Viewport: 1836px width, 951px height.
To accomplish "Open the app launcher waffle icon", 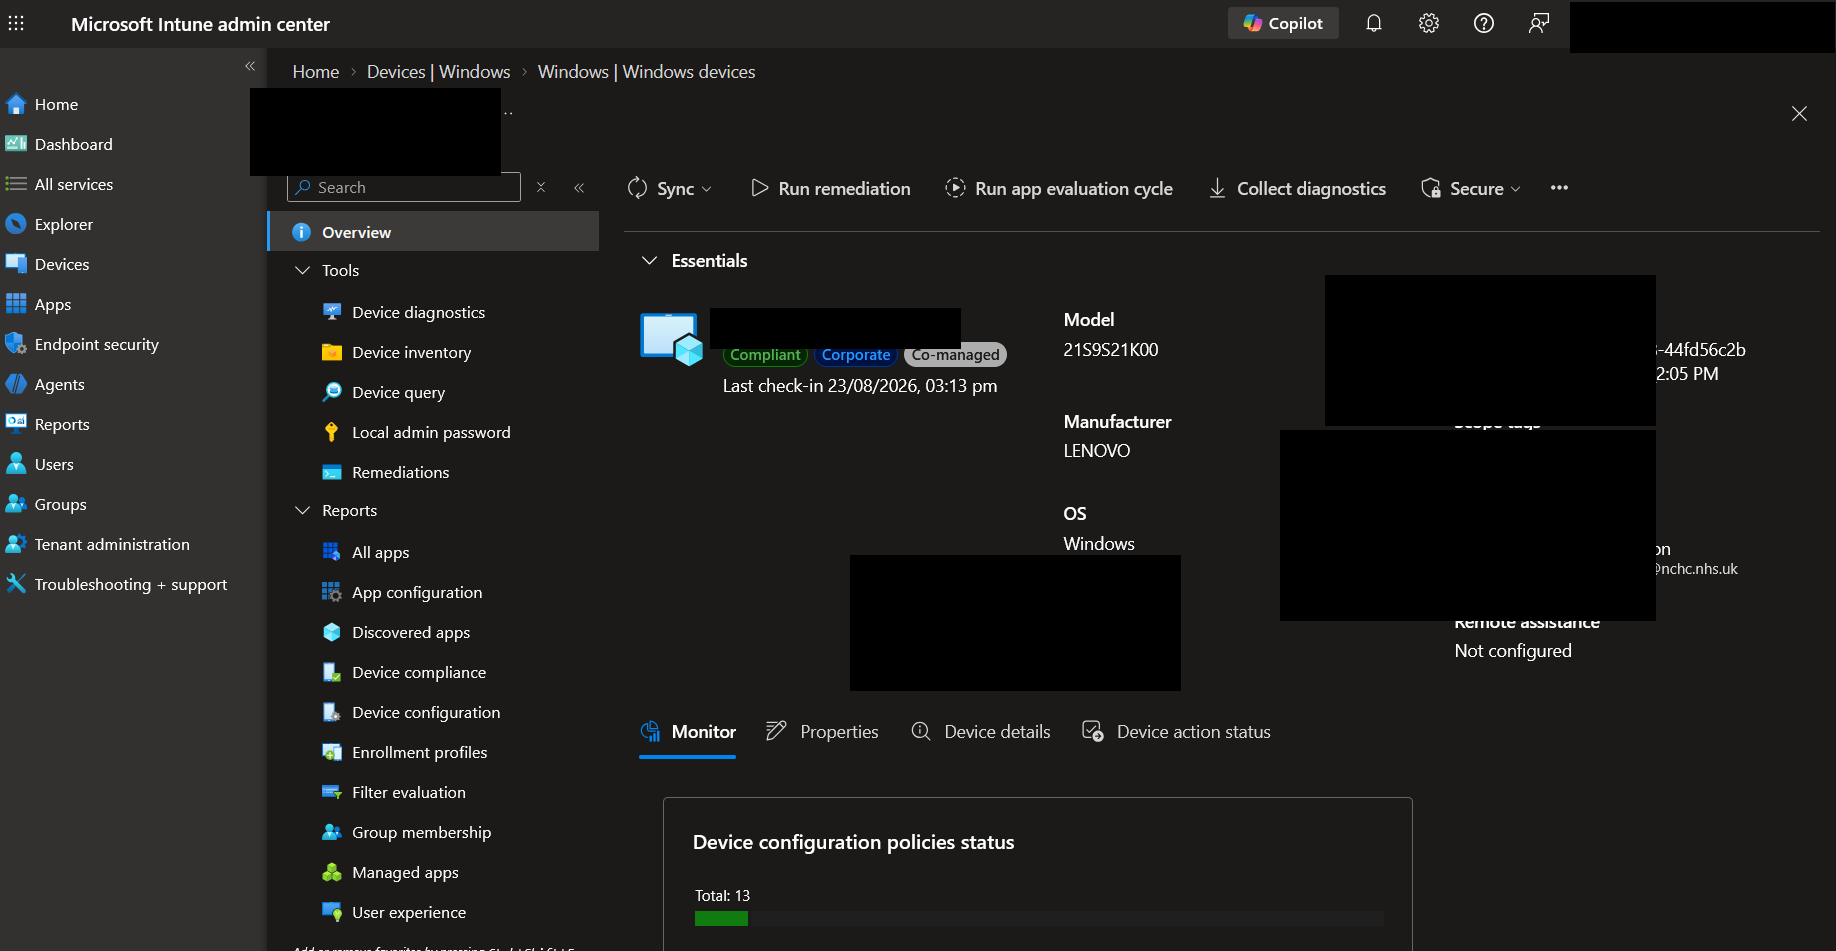I will 16,23.
